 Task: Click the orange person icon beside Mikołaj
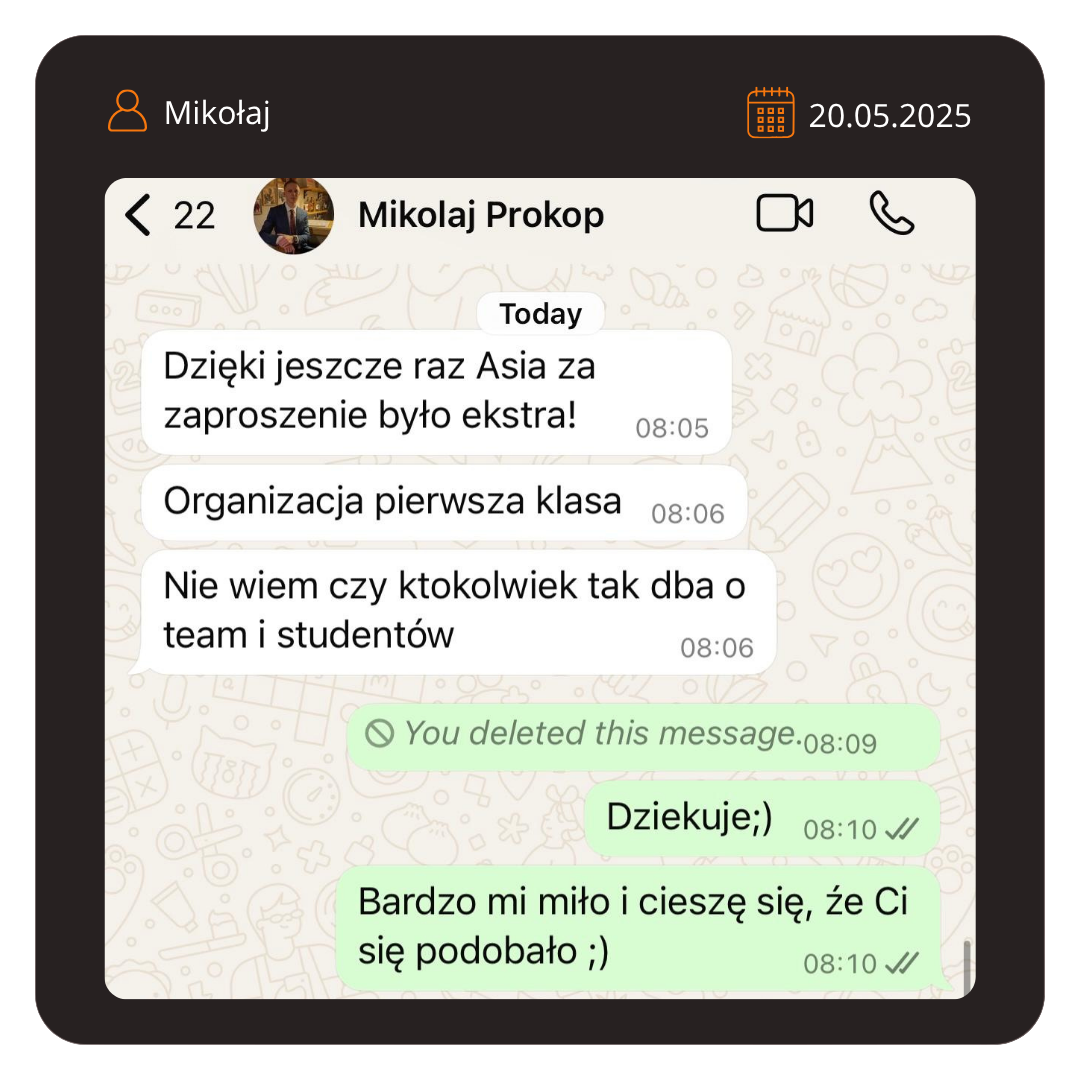127,110
